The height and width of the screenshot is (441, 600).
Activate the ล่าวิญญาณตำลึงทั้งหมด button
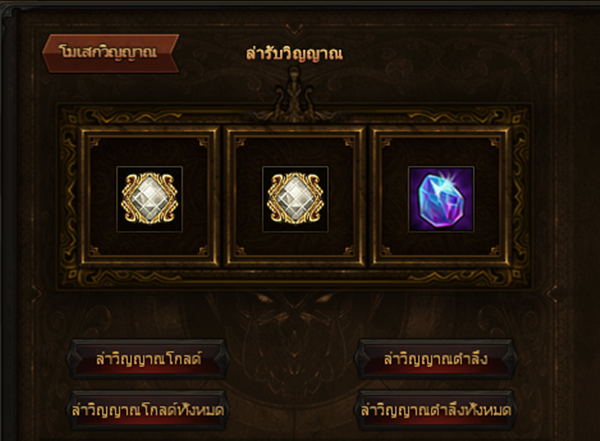[x=435, y=410]
